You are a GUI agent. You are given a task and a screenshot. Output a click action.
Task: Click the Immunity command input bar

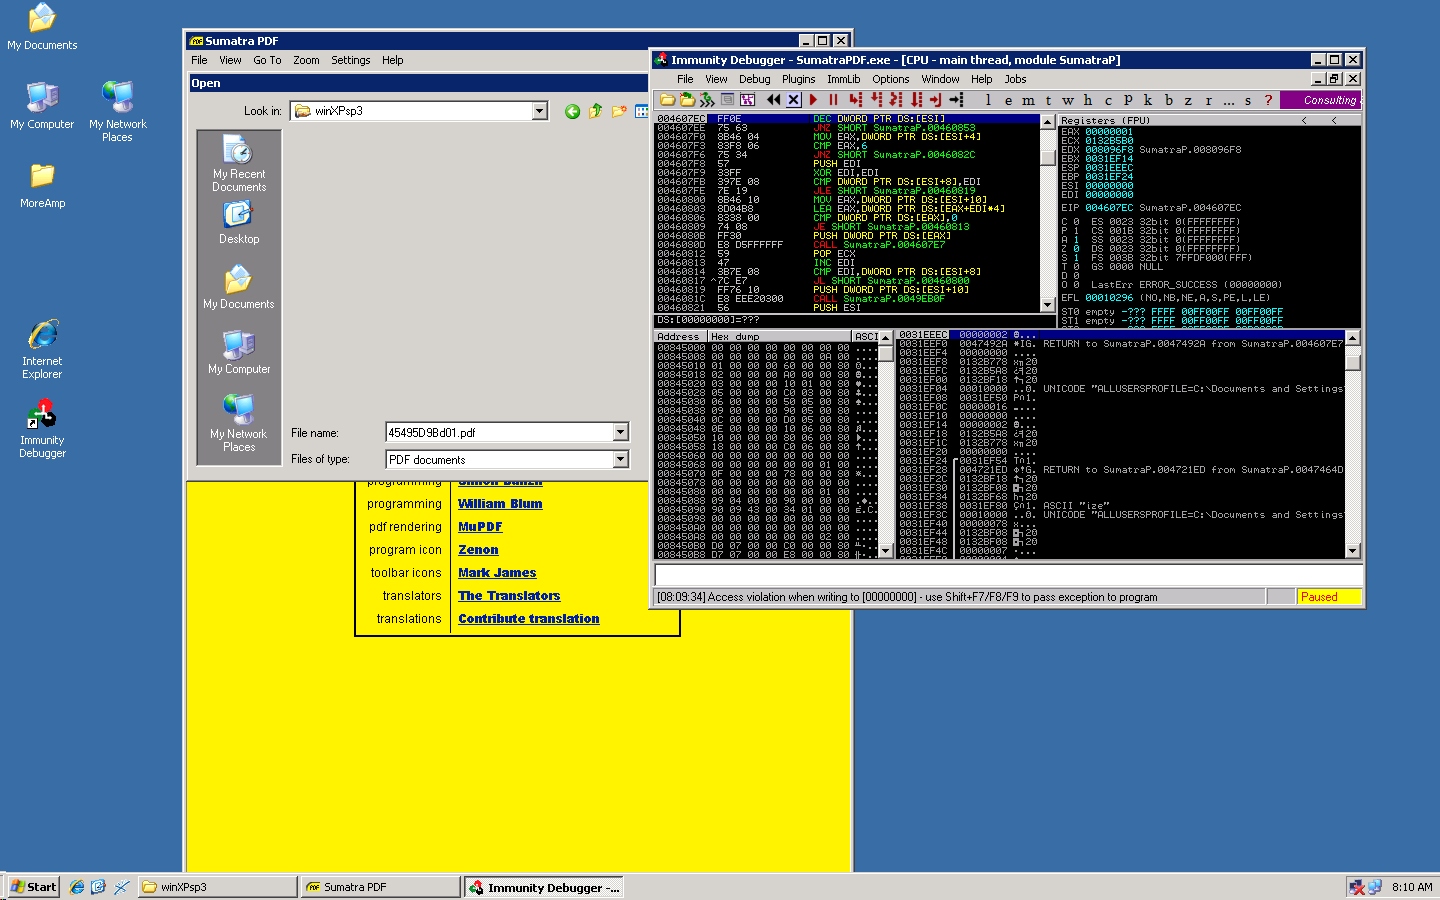pos(1008,575)
